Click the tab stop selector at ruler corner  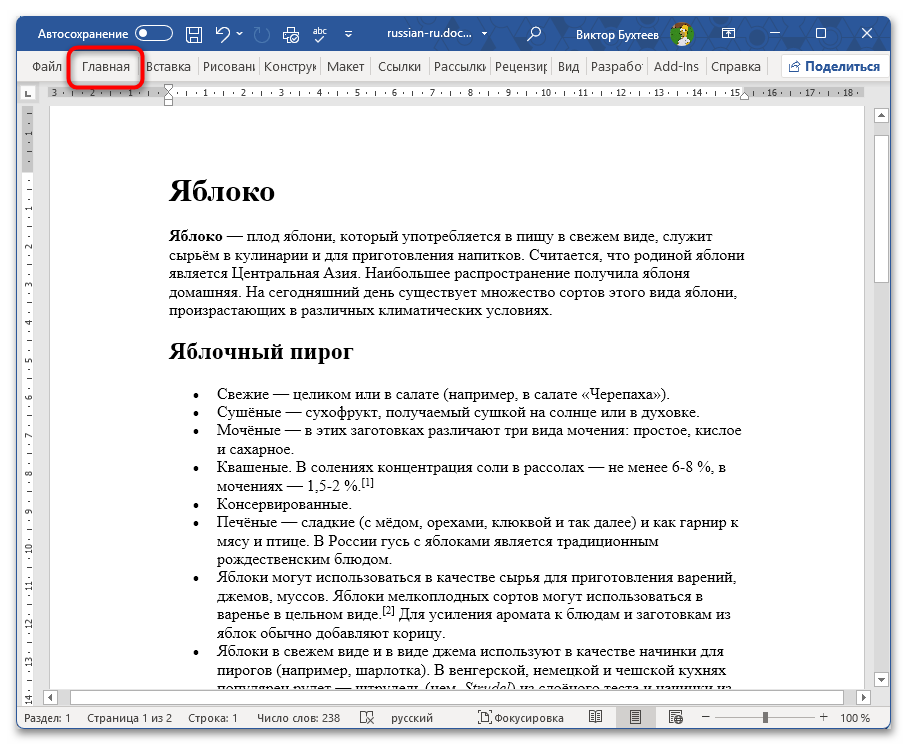(x=28, y=93)
